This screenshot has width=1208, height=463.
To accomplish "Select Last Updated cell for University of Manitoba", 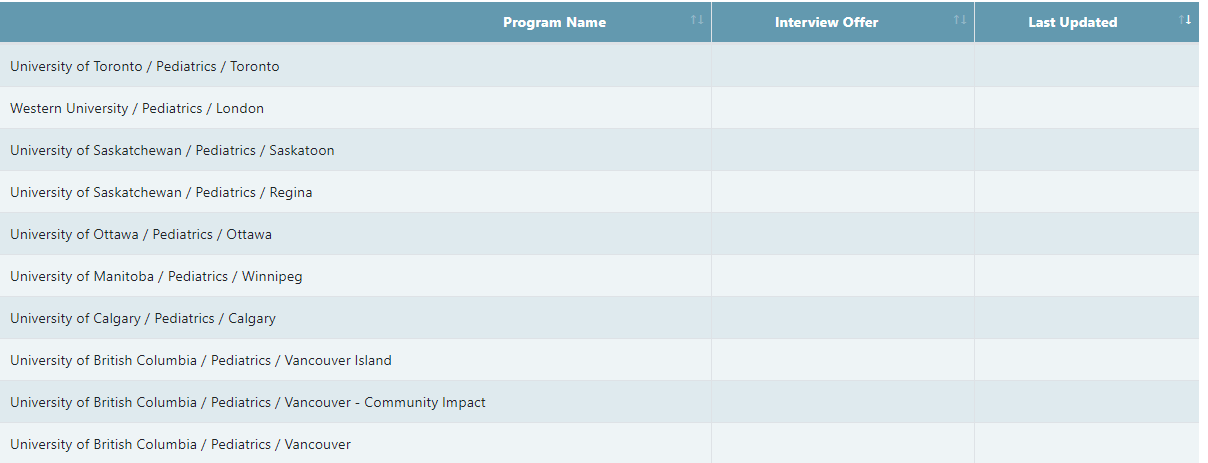I will (x=1086, y=276).
